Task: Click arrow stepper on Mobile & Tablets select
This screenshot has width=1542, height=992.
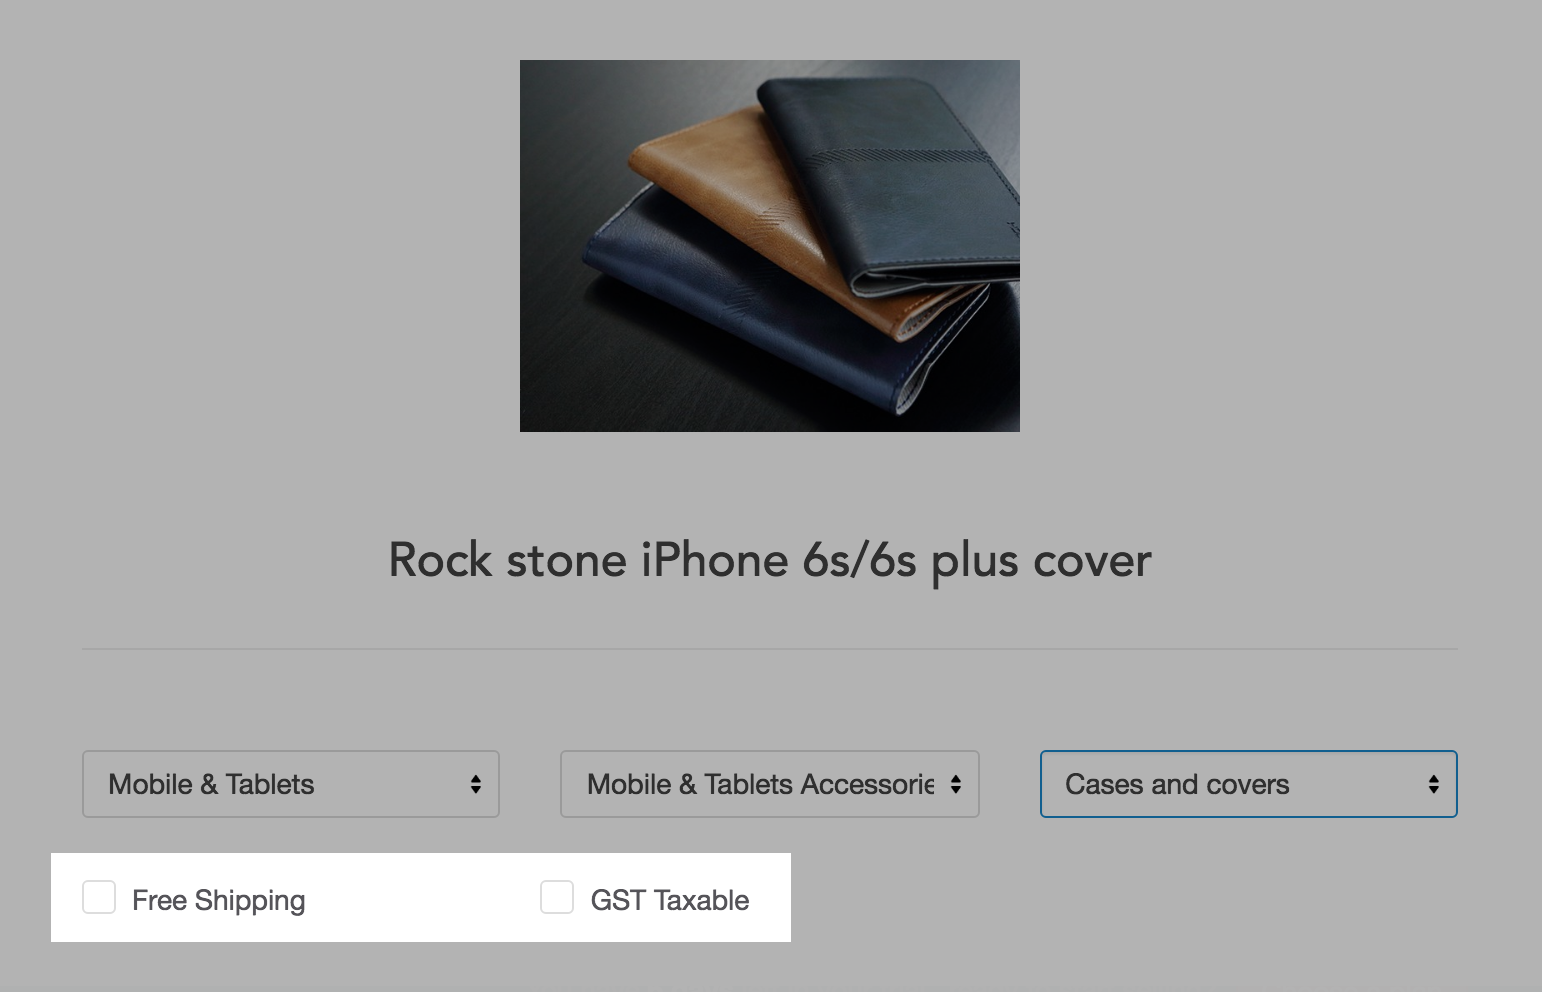Action: 476,785
